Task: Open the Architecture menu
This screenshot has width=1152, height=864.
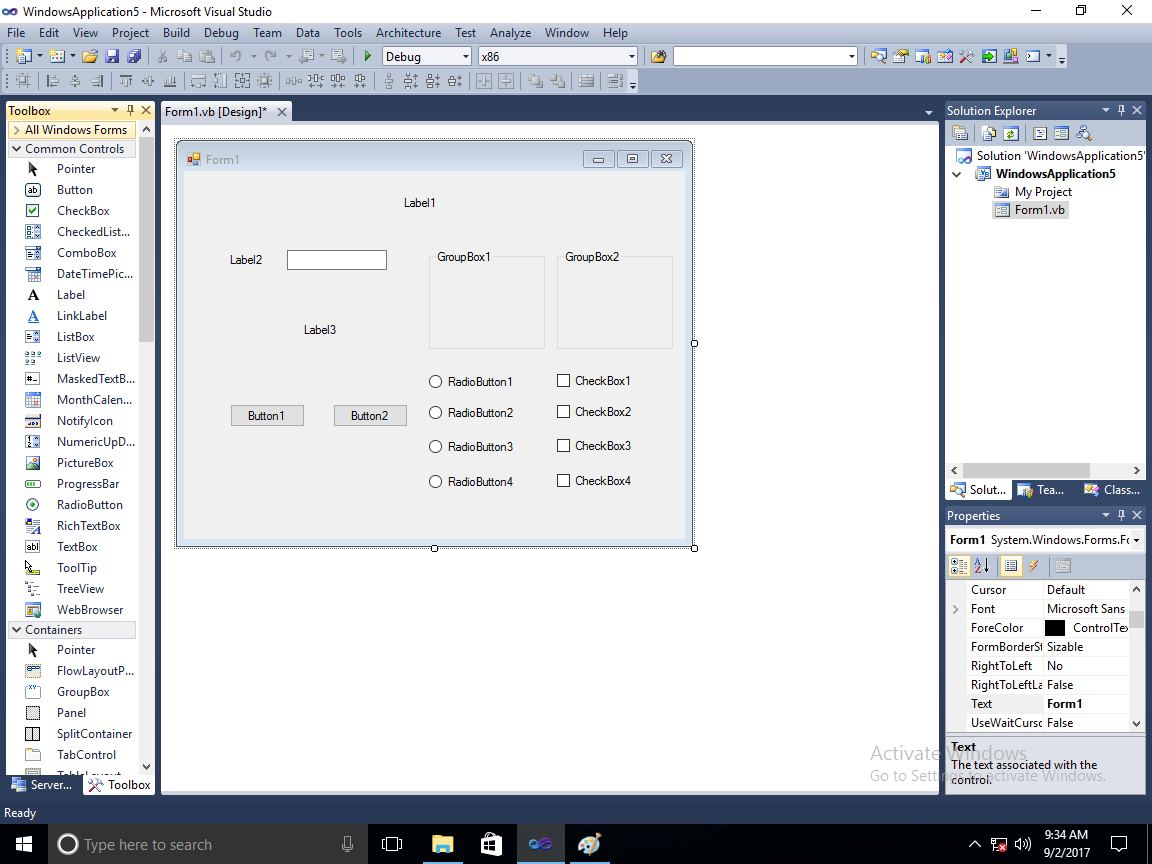Action: (x=408, y=32)
